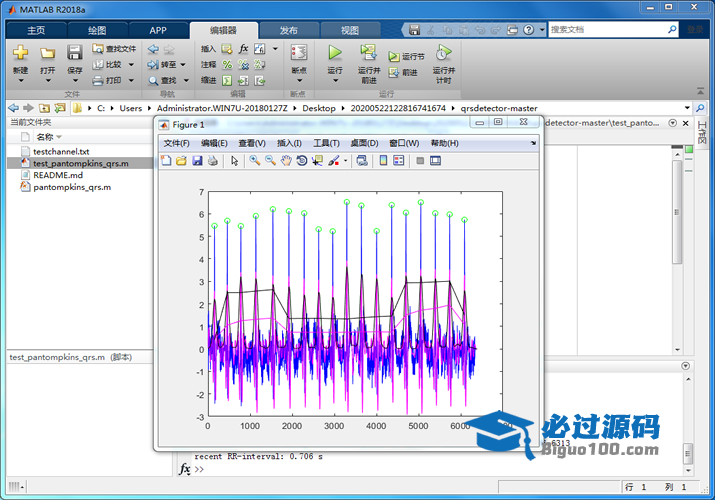
Task: Click the search documentation input field
Action: 608,30
